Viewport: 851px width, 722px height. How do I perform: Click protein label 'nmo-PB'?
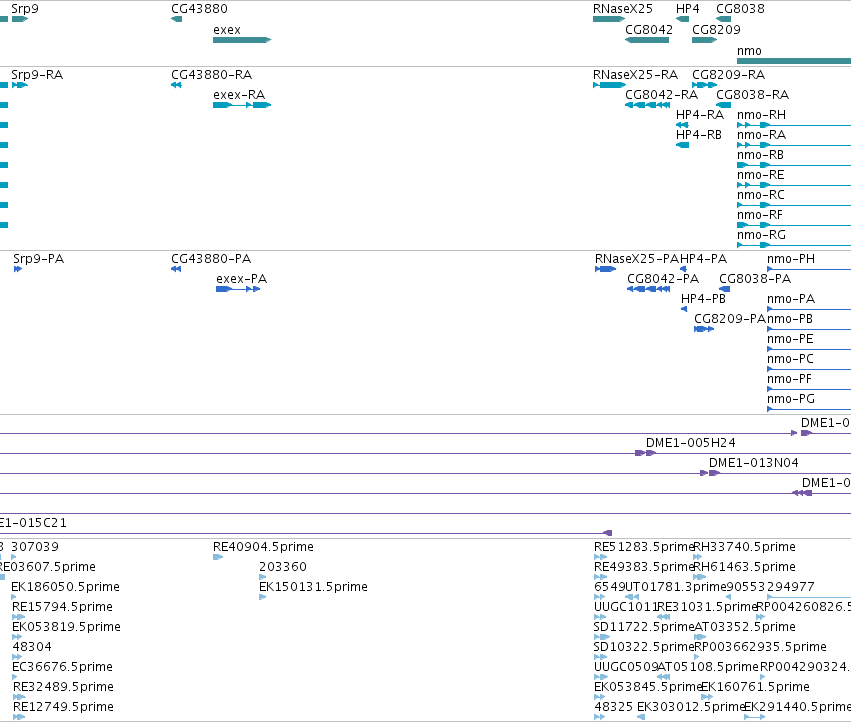click(x=790, y=319)
